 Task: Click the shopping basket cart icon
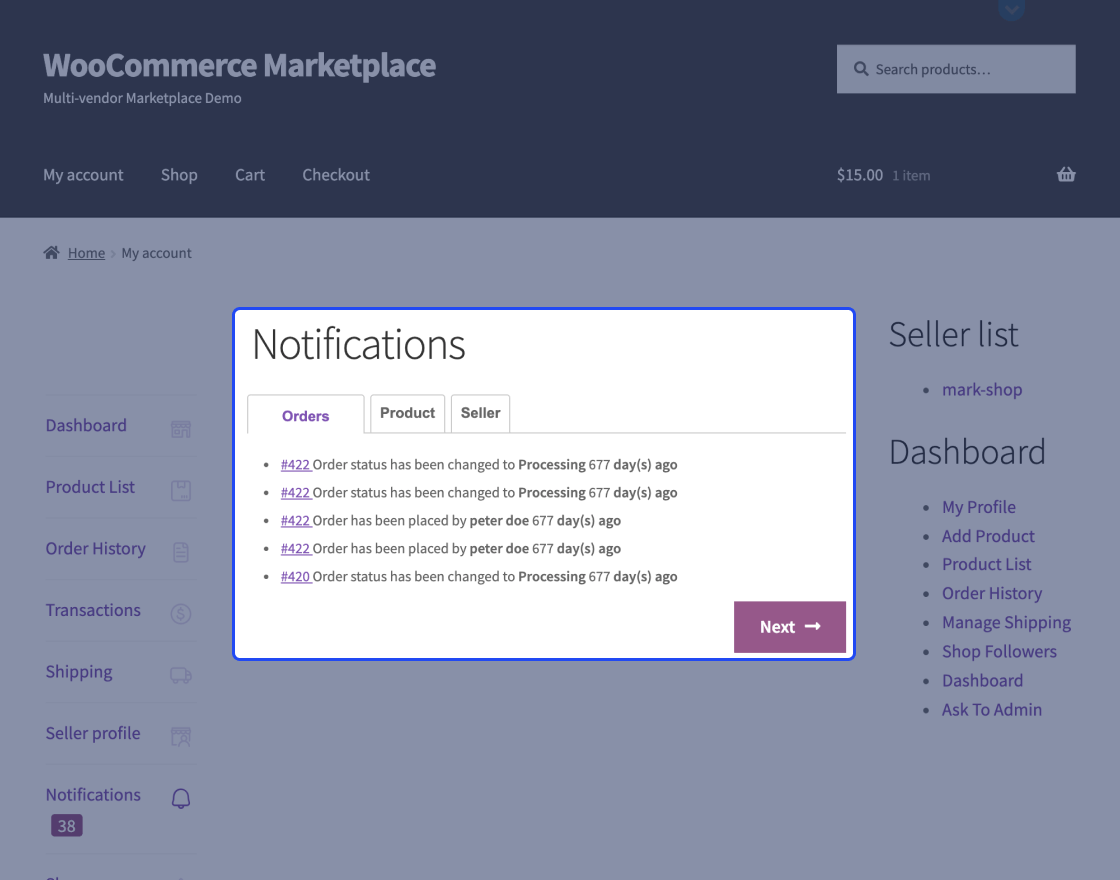coord(1066,174)
